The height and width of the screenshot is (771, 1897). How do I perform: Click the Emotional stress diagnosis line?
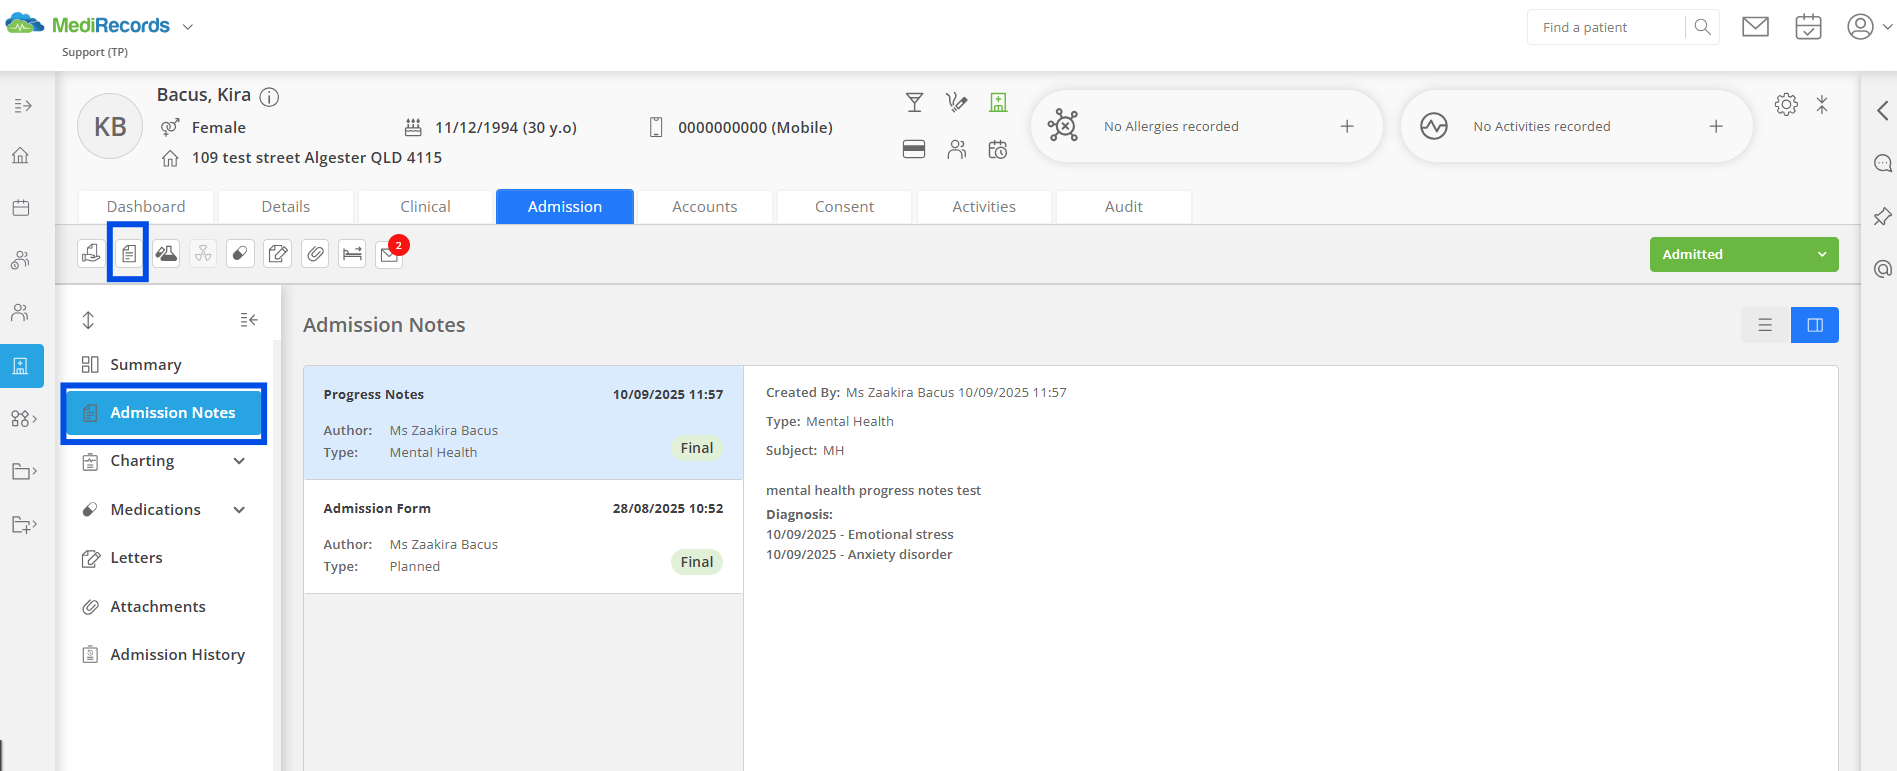pyautogui.click(x=860, y=535)
